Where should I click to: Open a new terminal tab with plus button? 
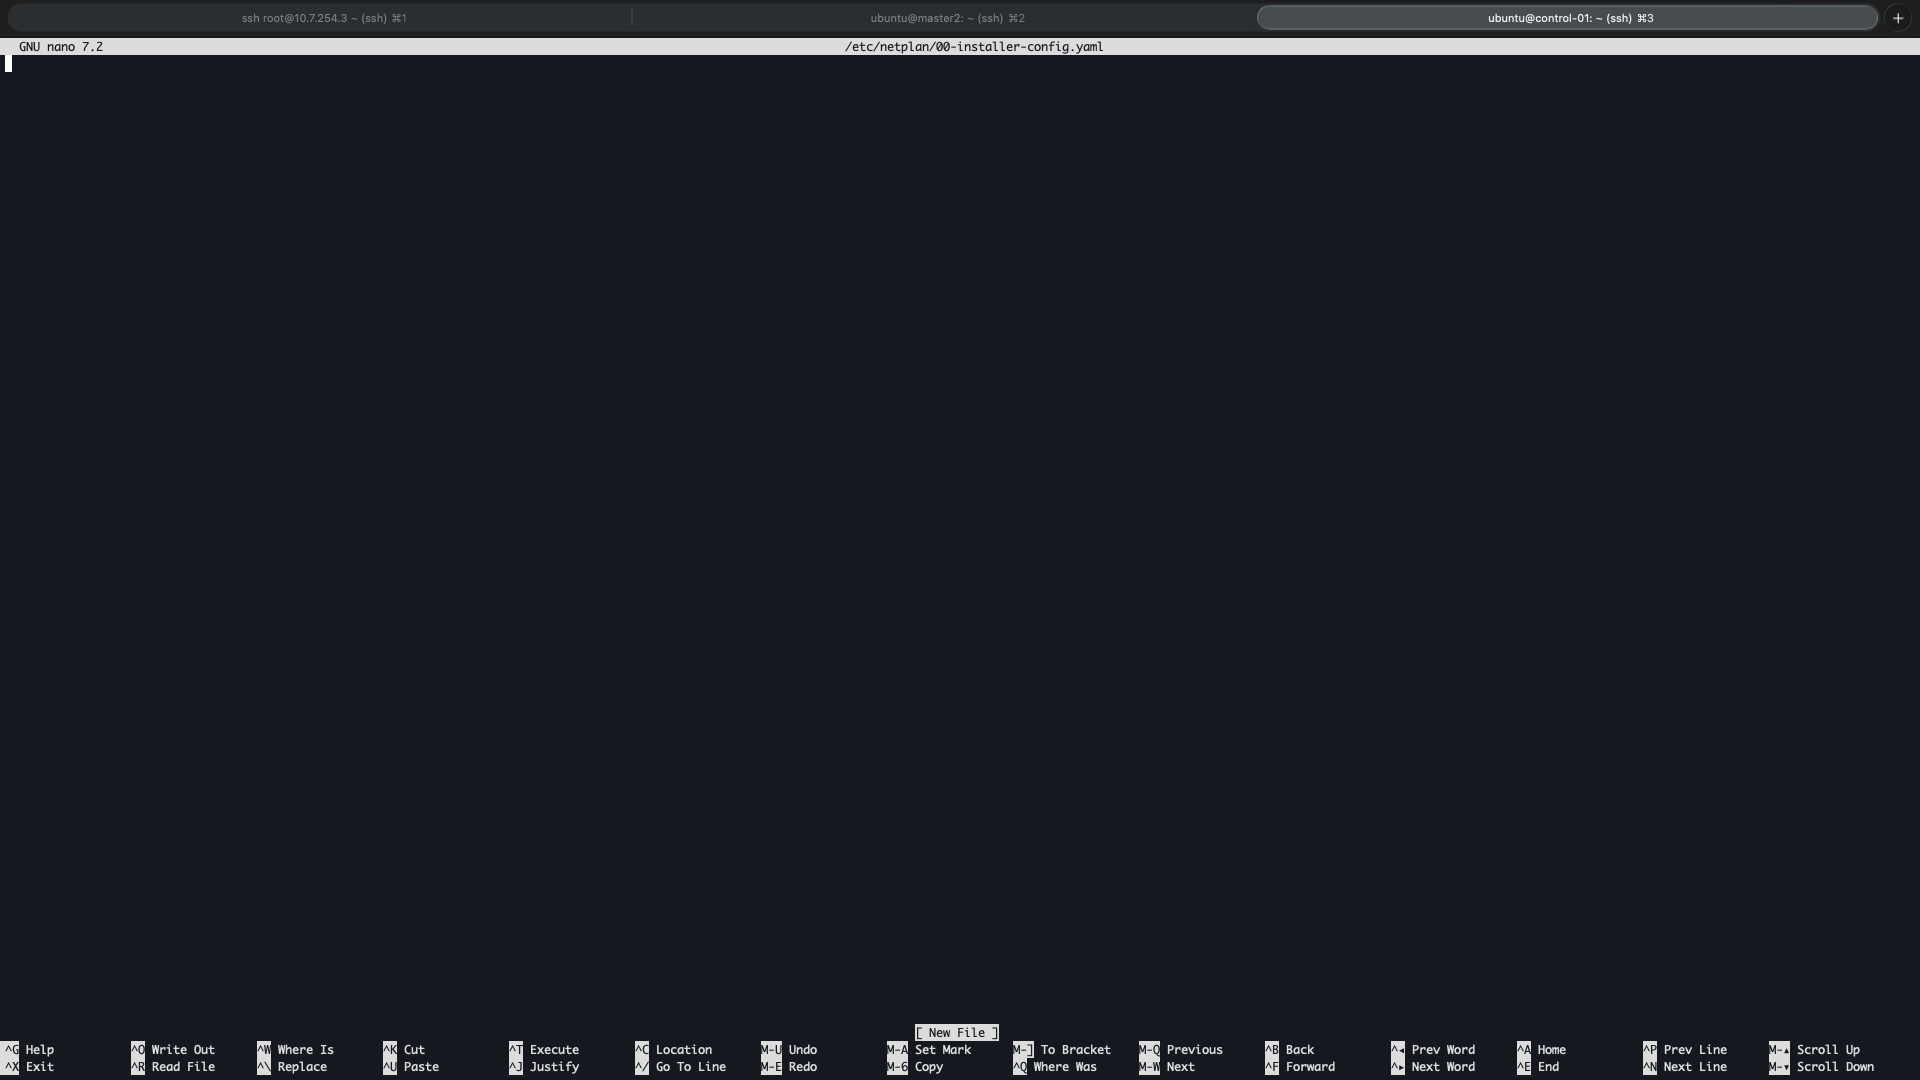click(1898, 18)
